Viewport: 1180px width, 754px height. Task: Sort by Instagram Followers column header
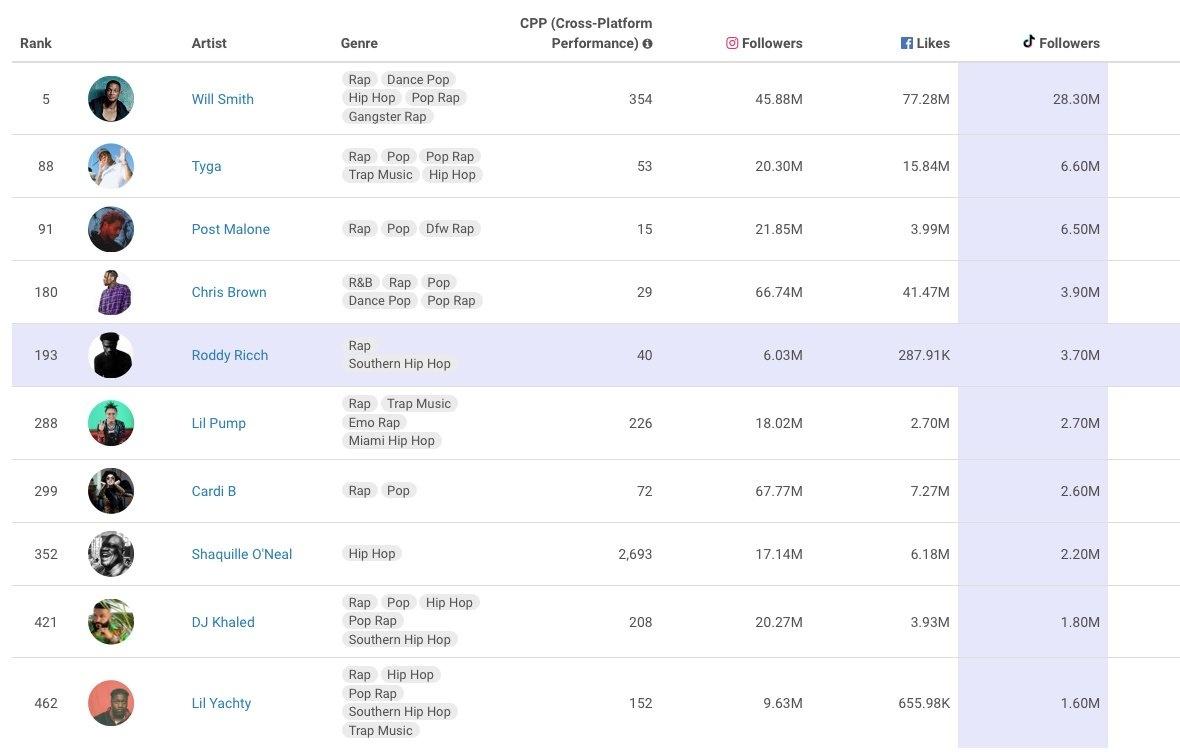764,43
